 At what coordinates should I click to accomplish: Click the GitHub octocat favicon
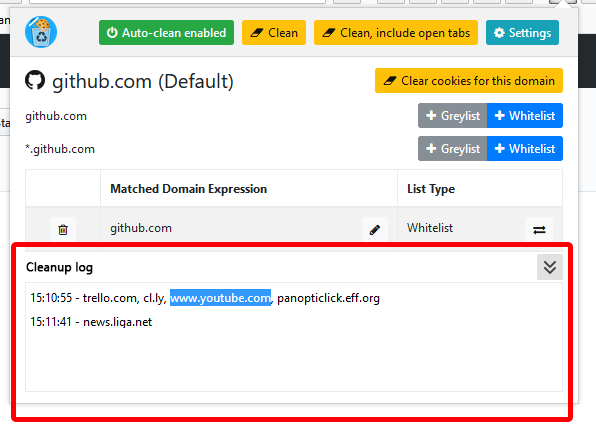coord(35,80)
